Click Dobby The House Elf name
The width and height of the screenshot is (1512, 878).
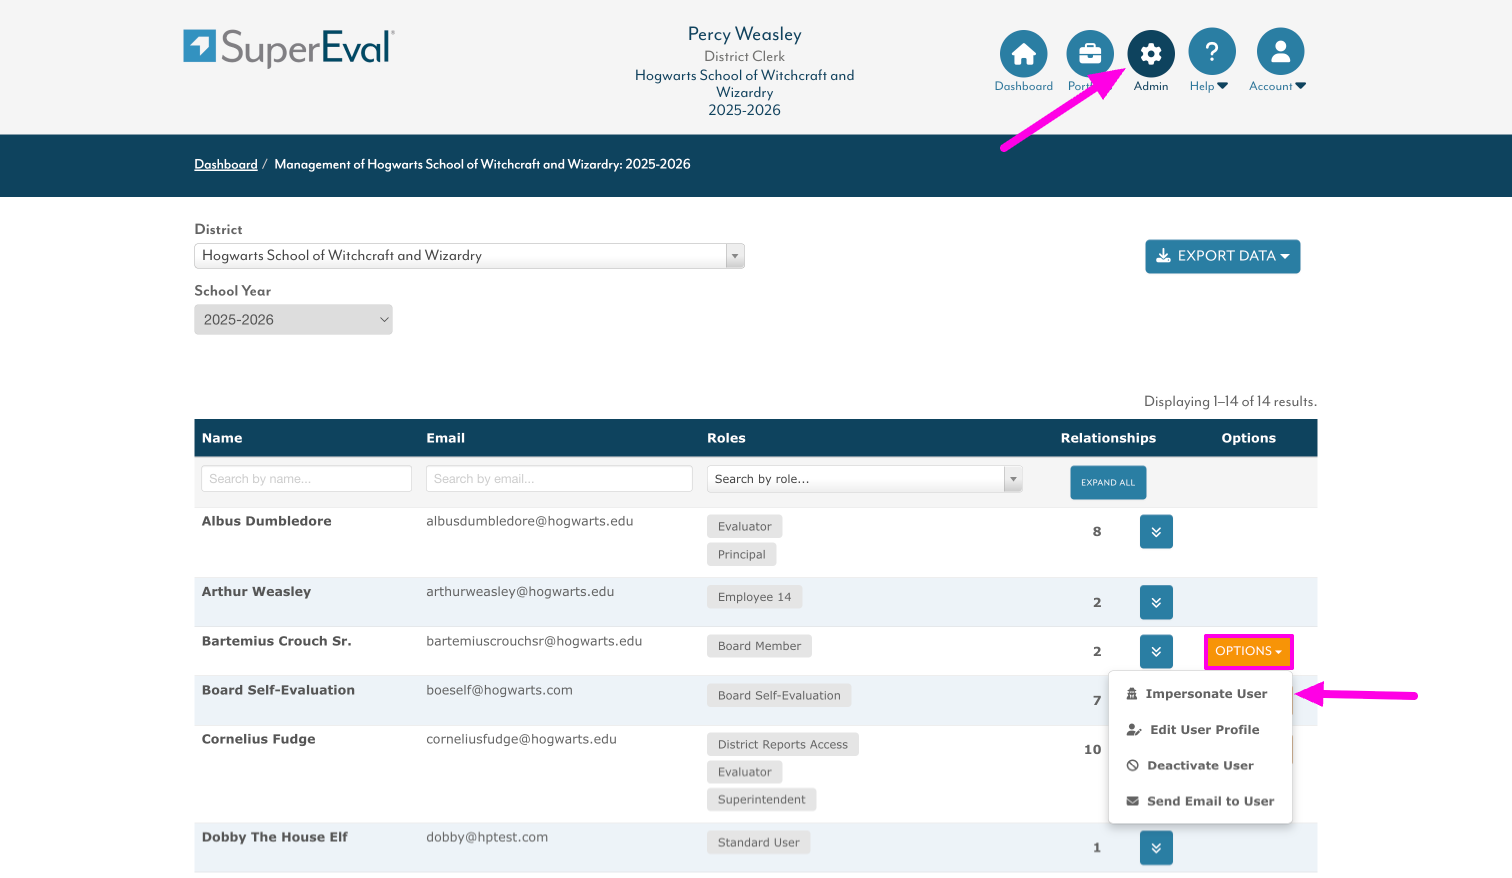pos(275,837)
